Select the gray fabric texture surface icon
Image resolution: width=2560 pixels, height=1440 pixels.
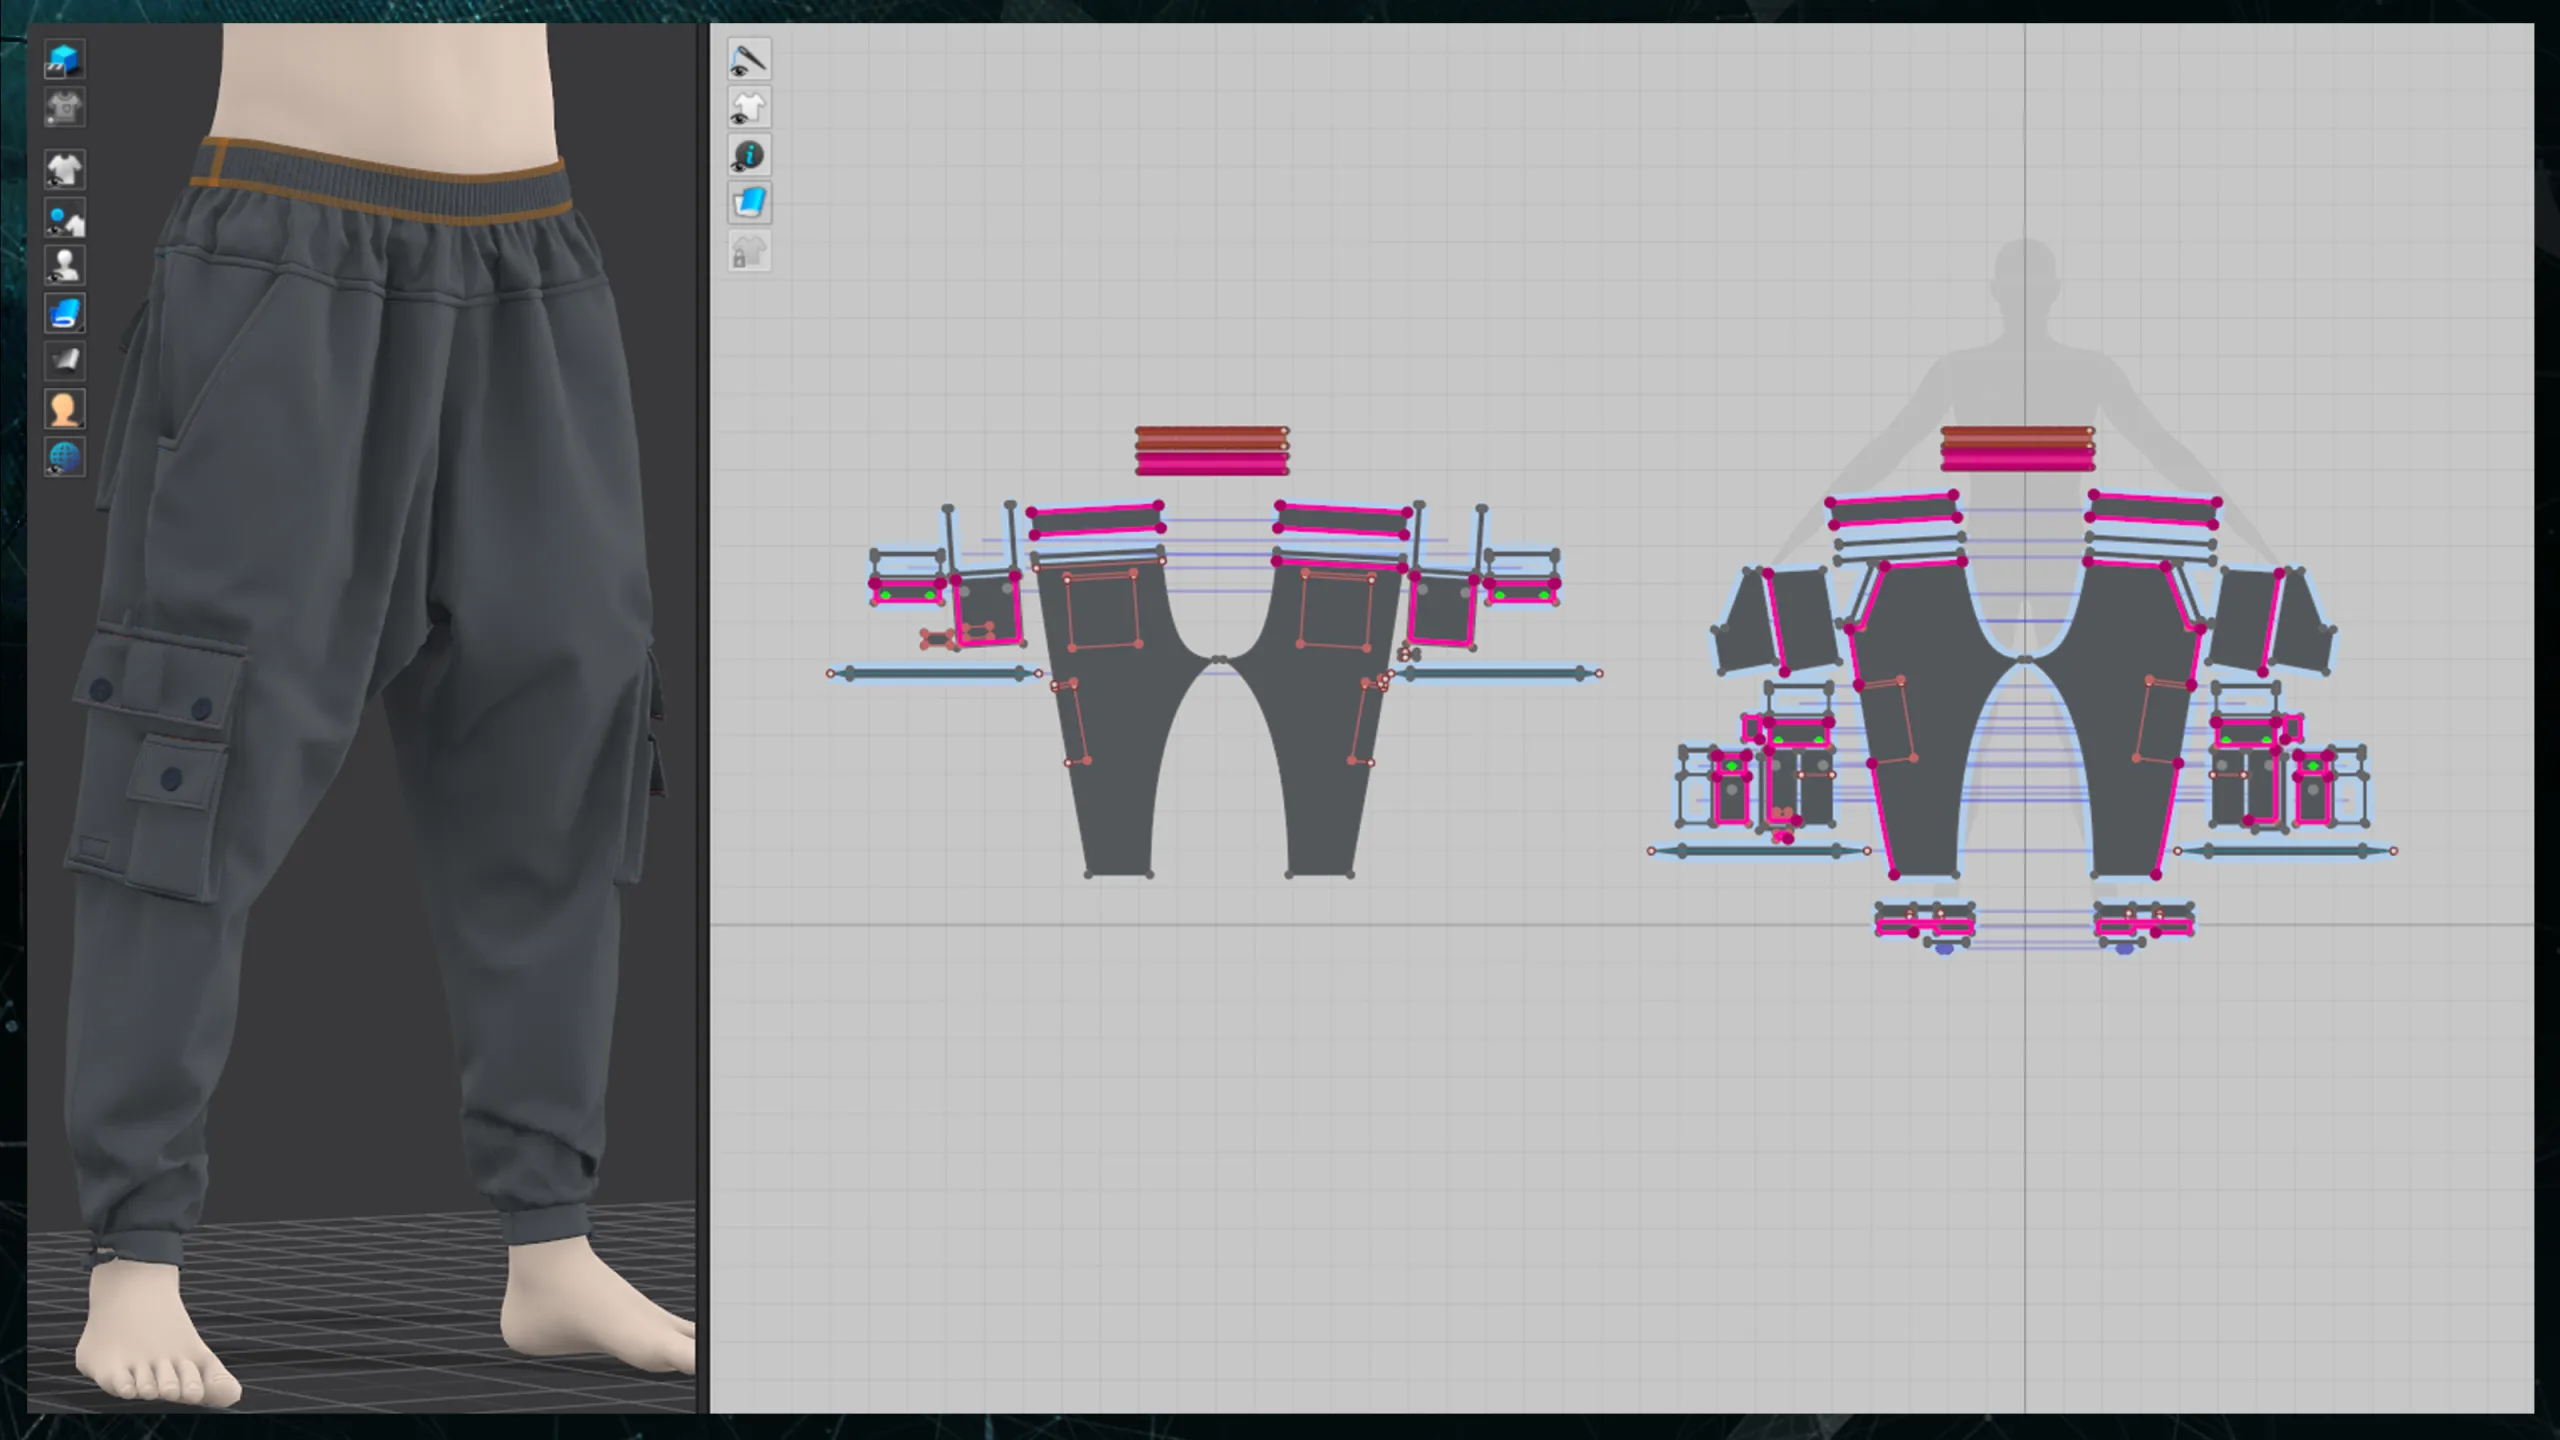click(65, 361)
